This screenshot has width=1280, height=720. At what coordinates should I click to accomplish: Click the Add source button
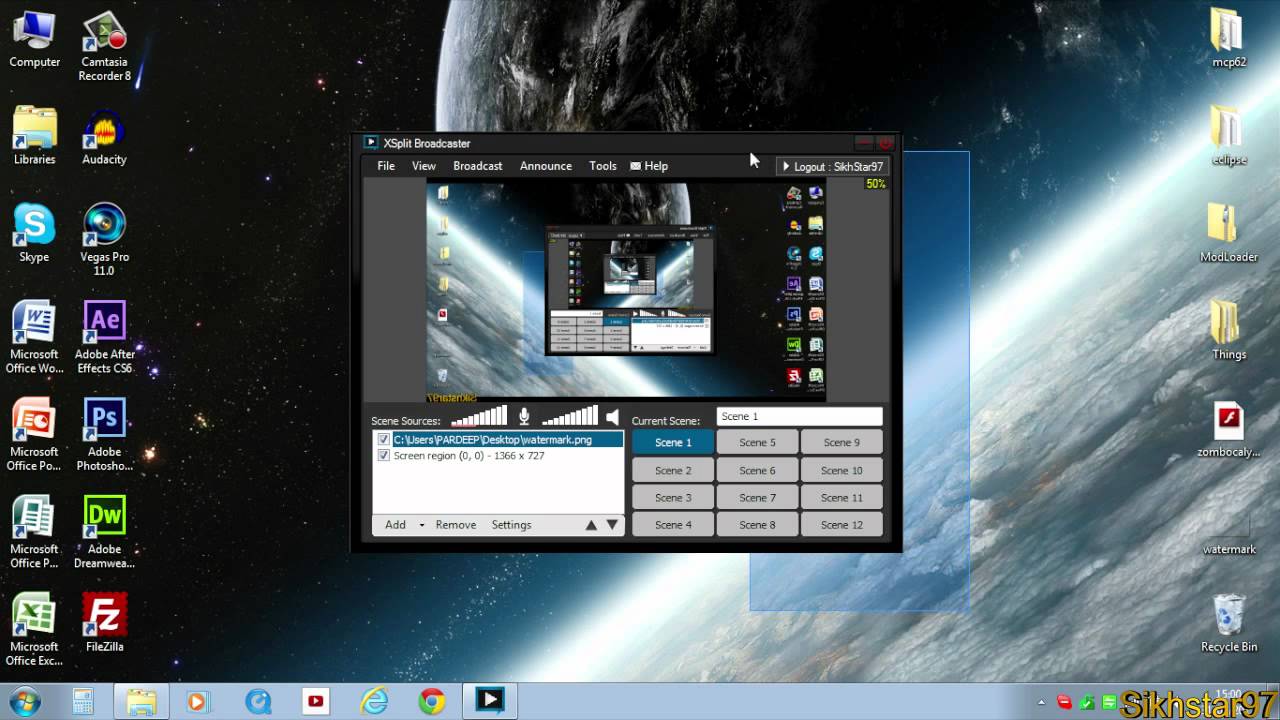[x=396, y=525]
